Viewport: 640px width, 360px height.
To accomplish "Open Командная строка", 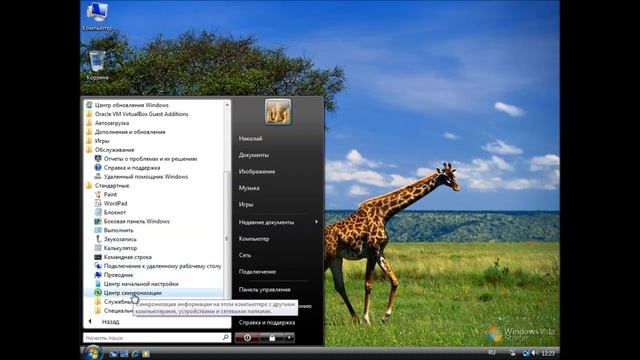I will point(123,257).
